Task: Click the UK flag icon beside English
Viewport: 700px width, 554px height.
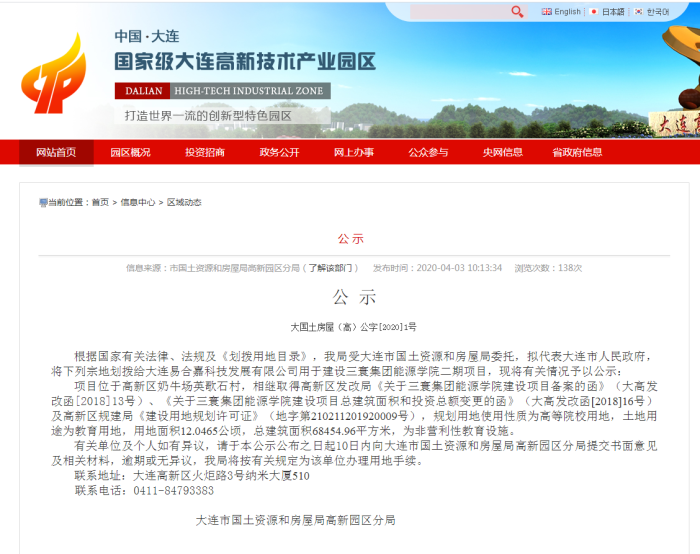Action: [546, 12]
